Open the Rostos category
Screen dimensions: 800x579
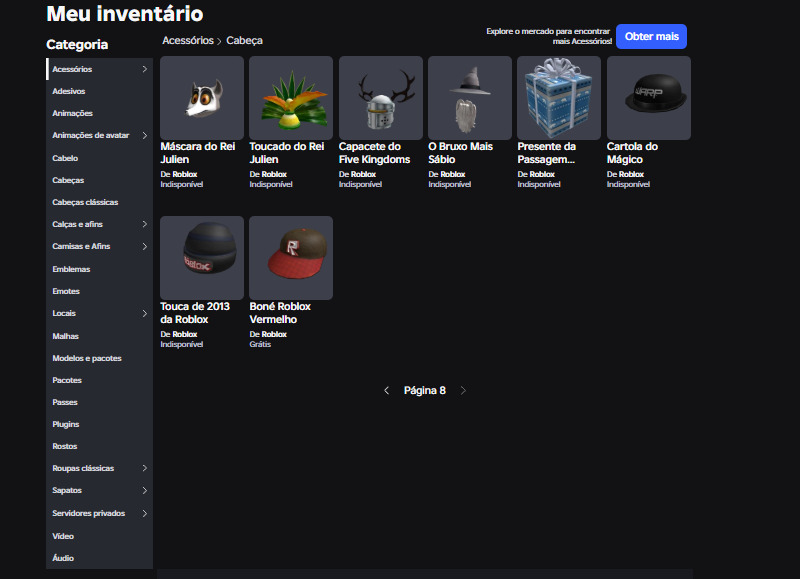[x=99, y=446]
